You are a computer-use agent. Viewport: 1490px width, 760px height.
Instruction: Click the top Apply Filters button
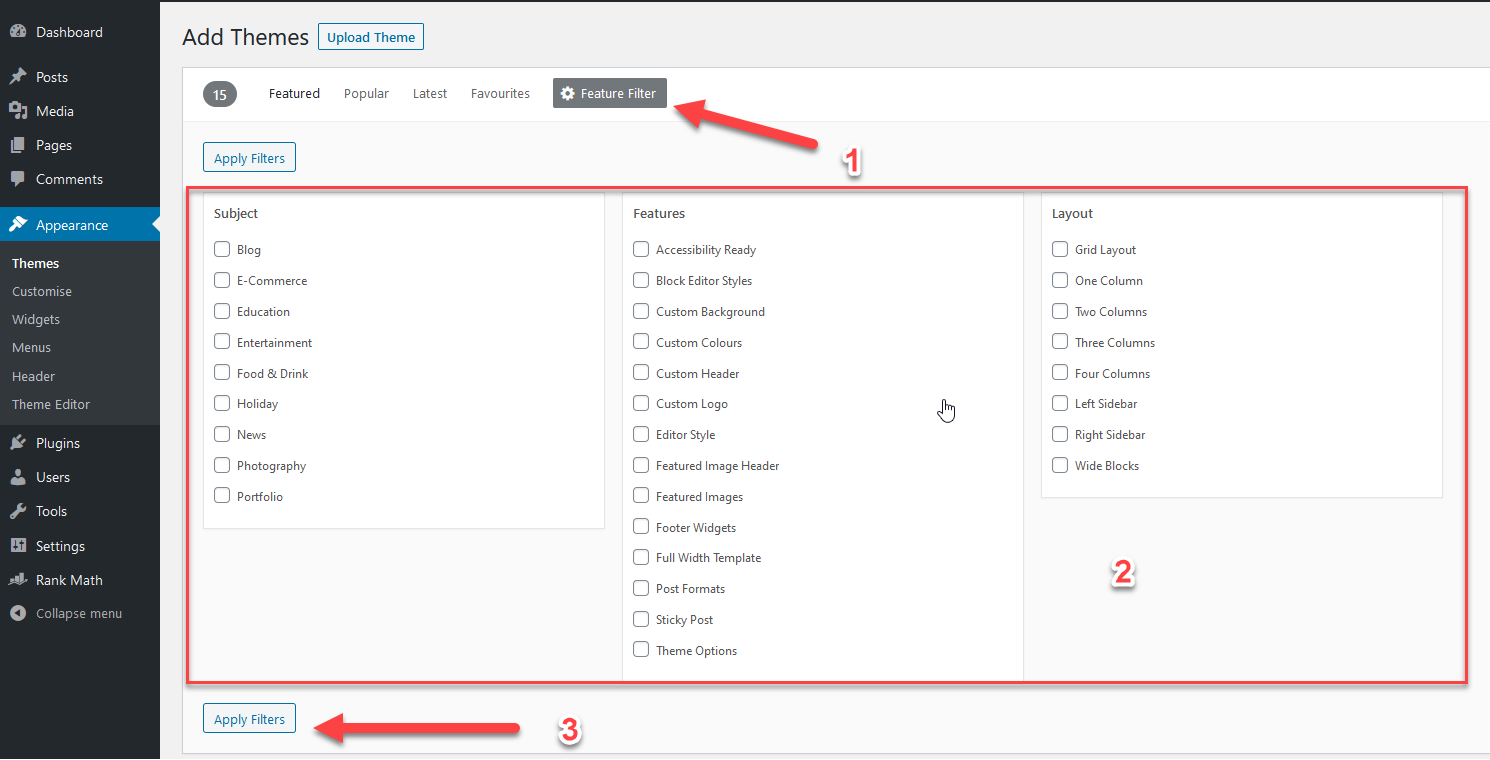pyautogui.click(x=249, y=158)
